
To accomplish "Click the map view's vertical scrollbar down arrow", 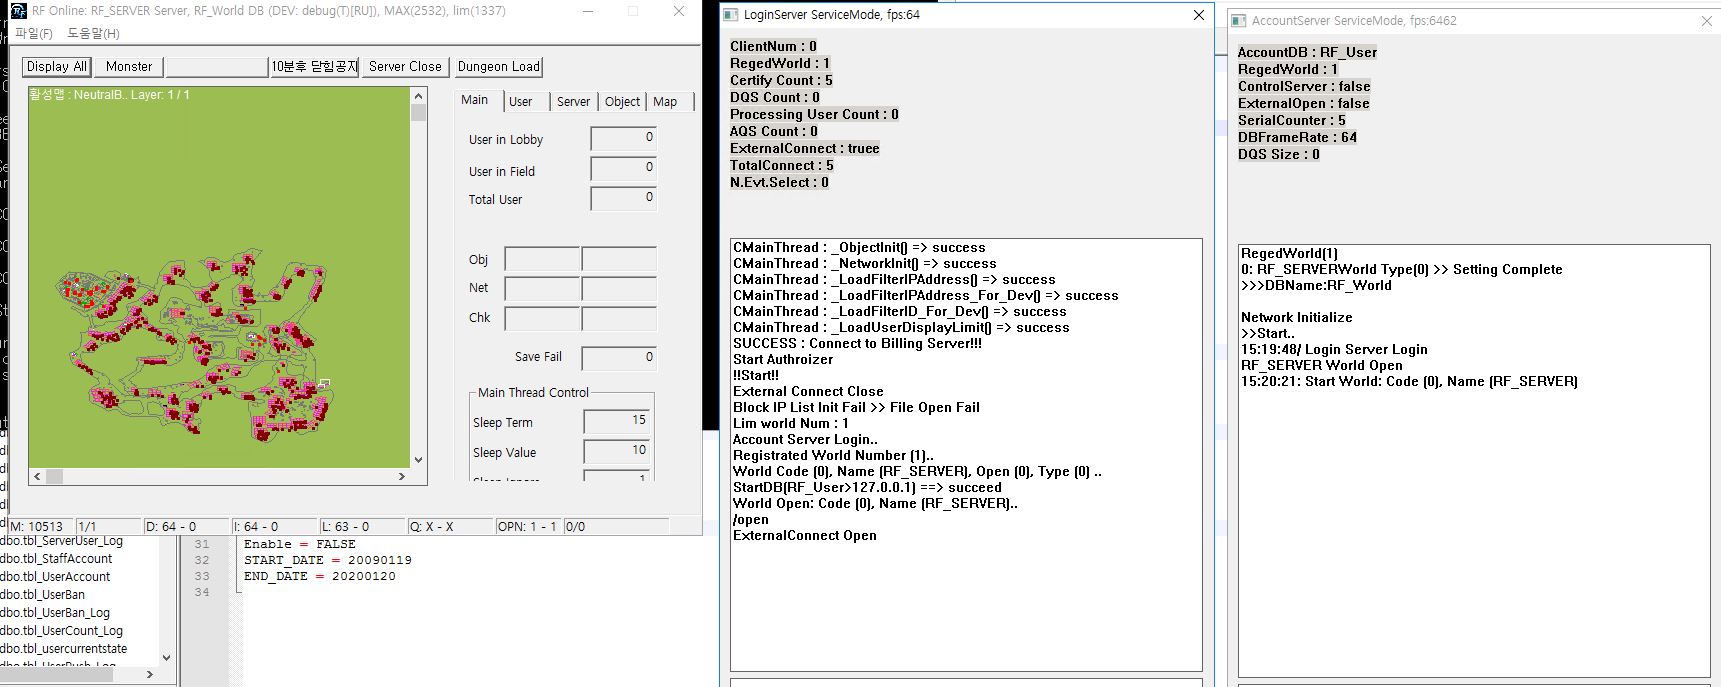I will tap(418, 460).
